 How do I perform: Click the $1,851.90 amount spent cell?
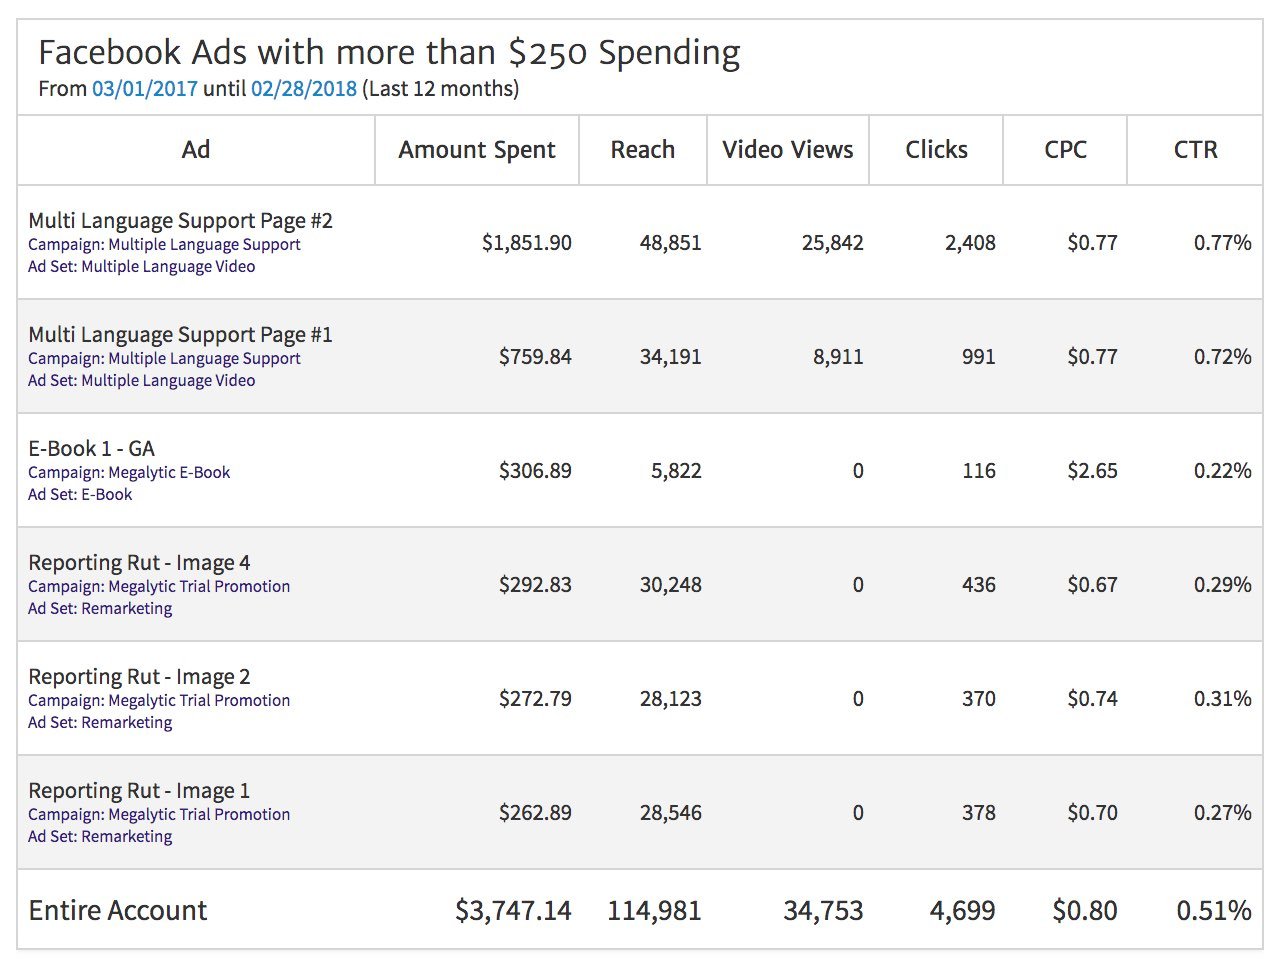point(526,243)
